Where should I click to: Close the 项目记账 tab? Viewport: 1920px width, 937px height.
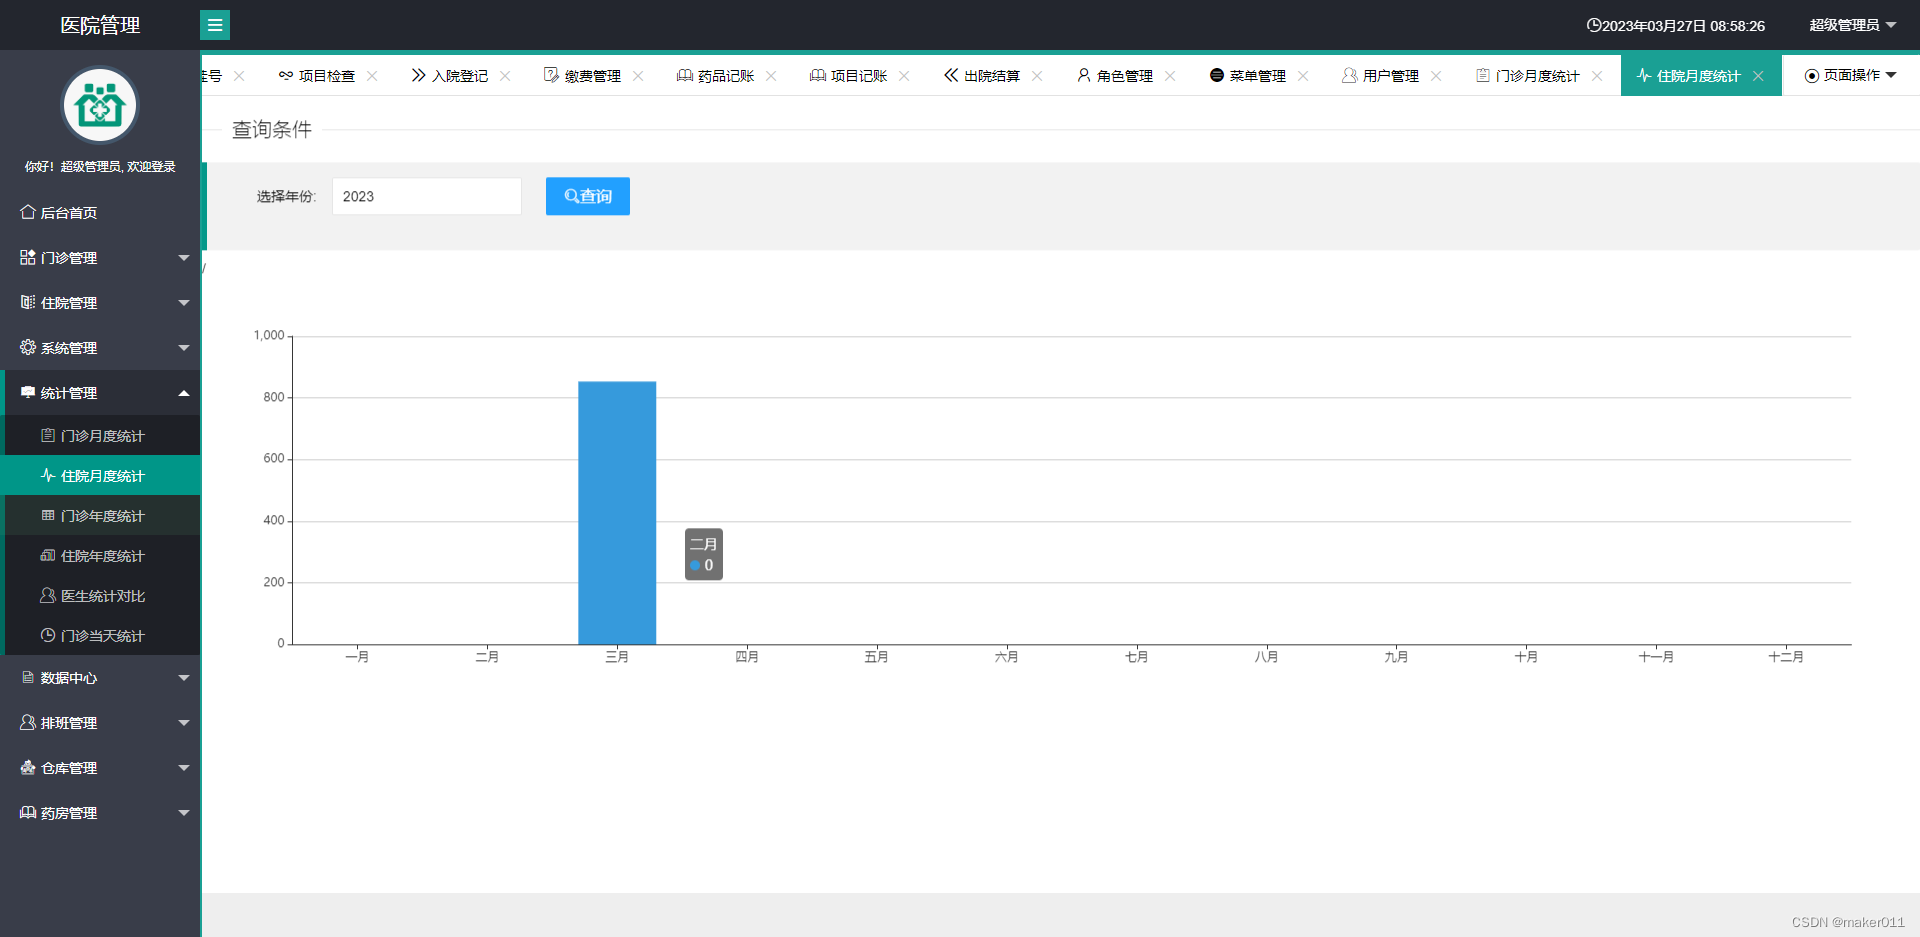click(x=904, y=75)
